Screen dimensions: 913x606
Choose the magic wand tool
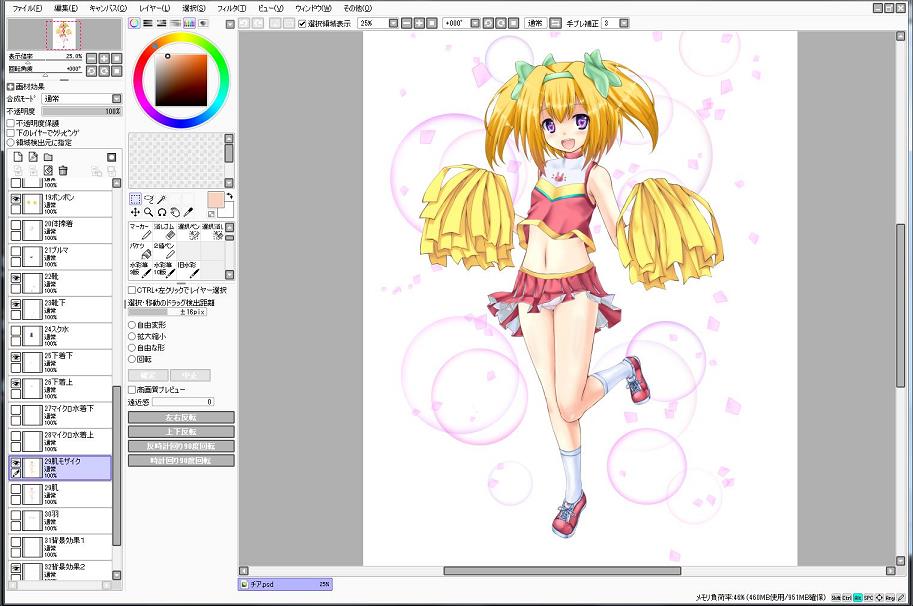pyautogui.click(x=161, y=199)
